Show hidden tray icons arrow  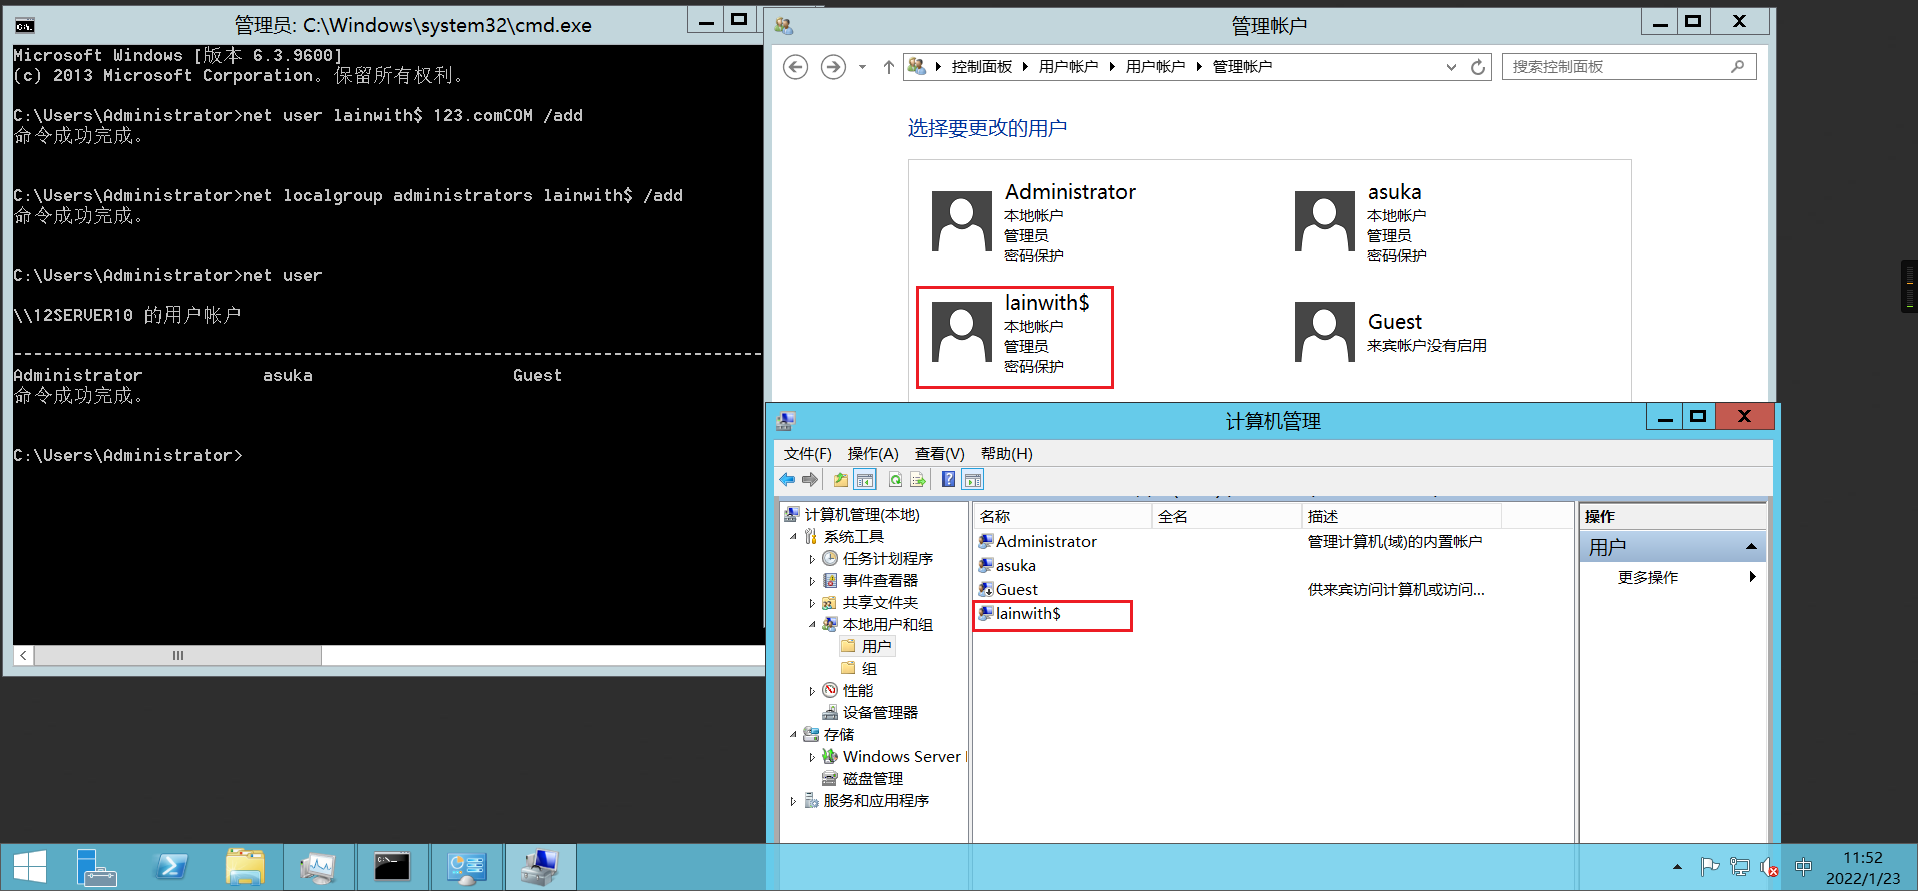point(1677,867)
